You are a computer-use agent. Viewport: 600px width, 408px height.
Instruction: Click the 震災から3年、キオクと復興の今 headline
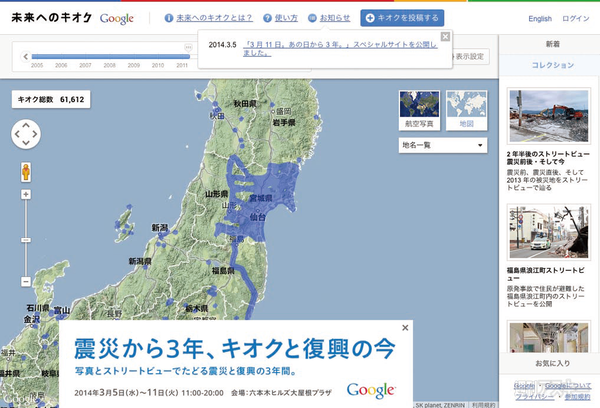pos(234,349)
